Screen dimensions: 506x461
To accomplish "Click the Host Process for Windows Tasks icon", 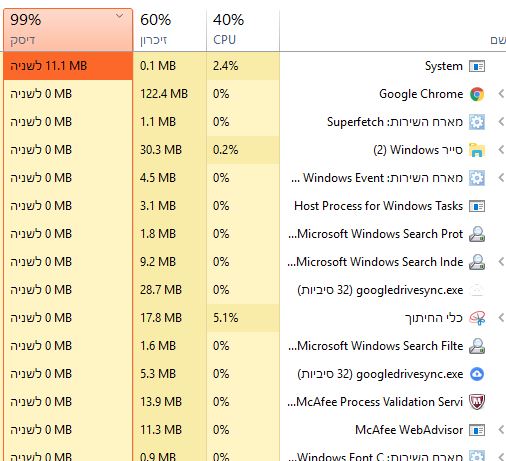I will point(477,206).
